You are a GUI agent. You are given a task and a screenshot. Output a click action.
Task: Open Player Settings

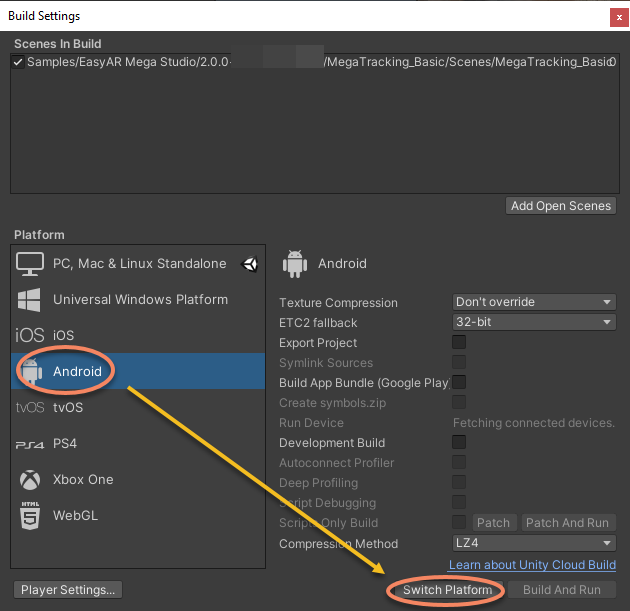coord(68,590)
